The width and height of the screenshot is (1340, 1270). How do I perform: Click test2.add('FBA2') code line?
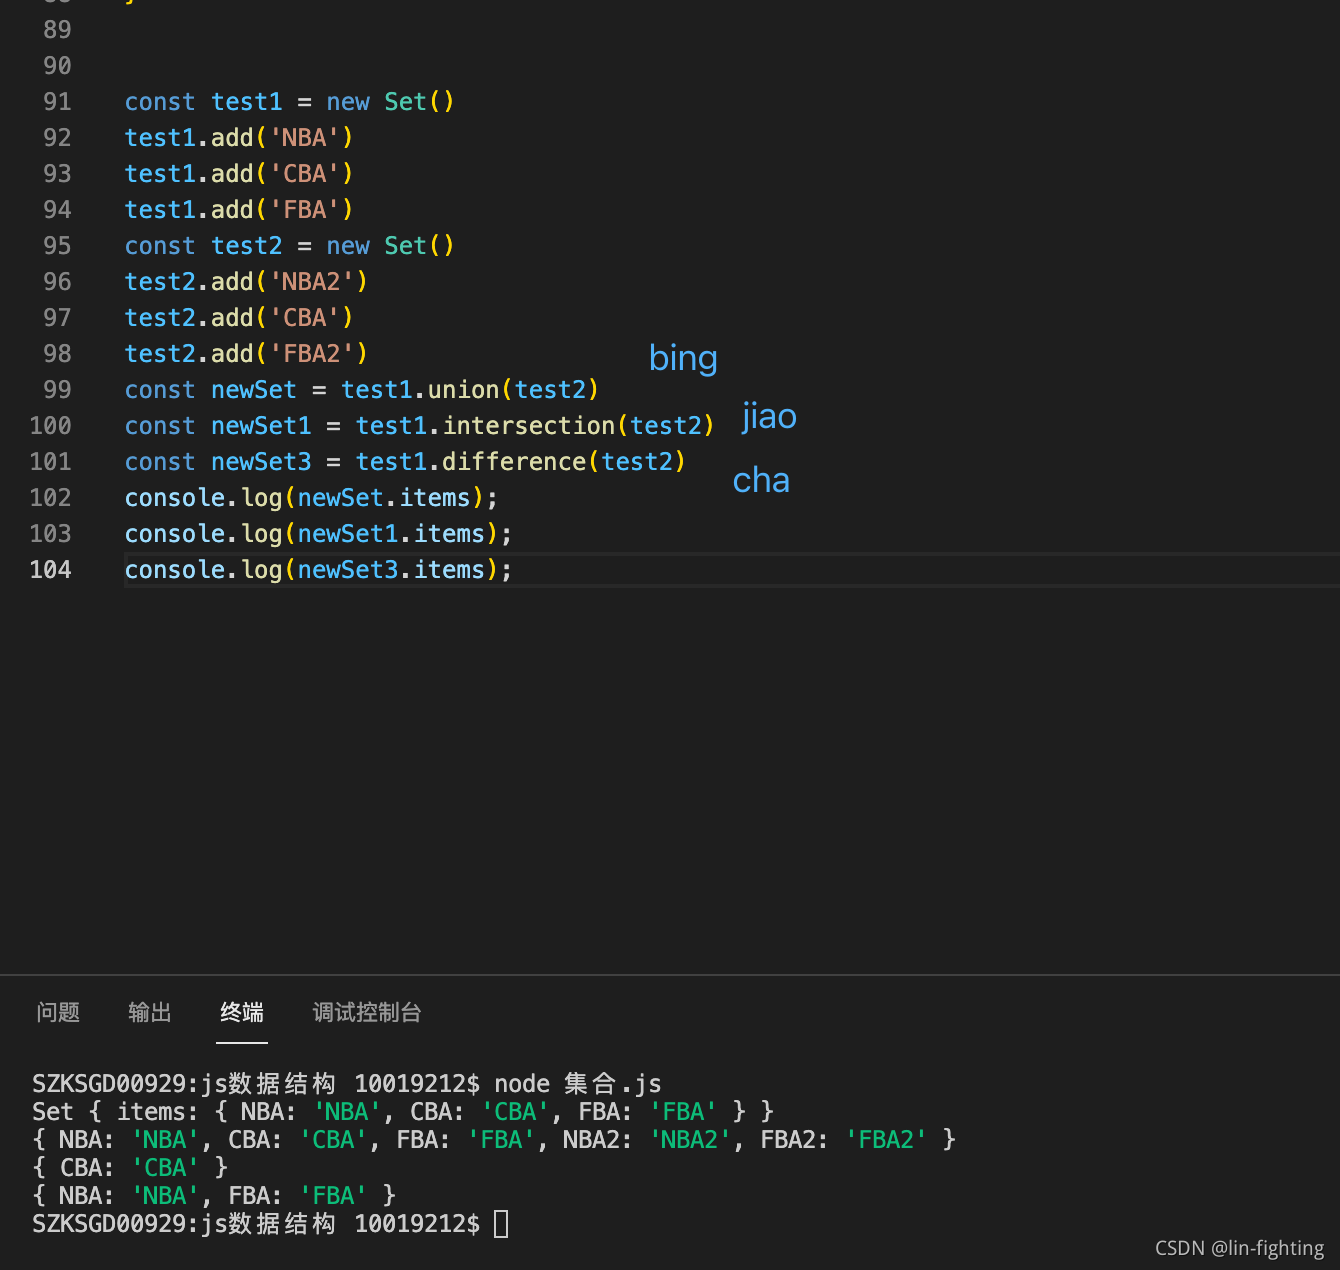(246, 354)
